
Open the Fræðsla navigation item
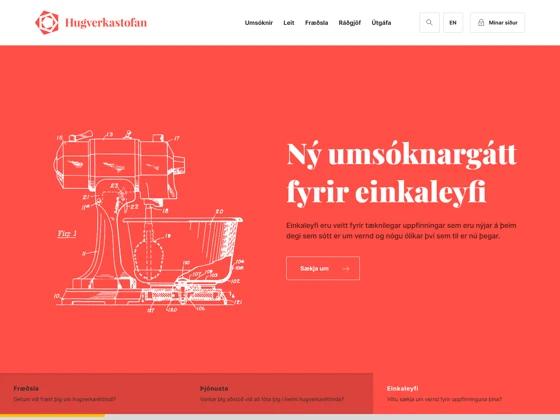(316, 22)
